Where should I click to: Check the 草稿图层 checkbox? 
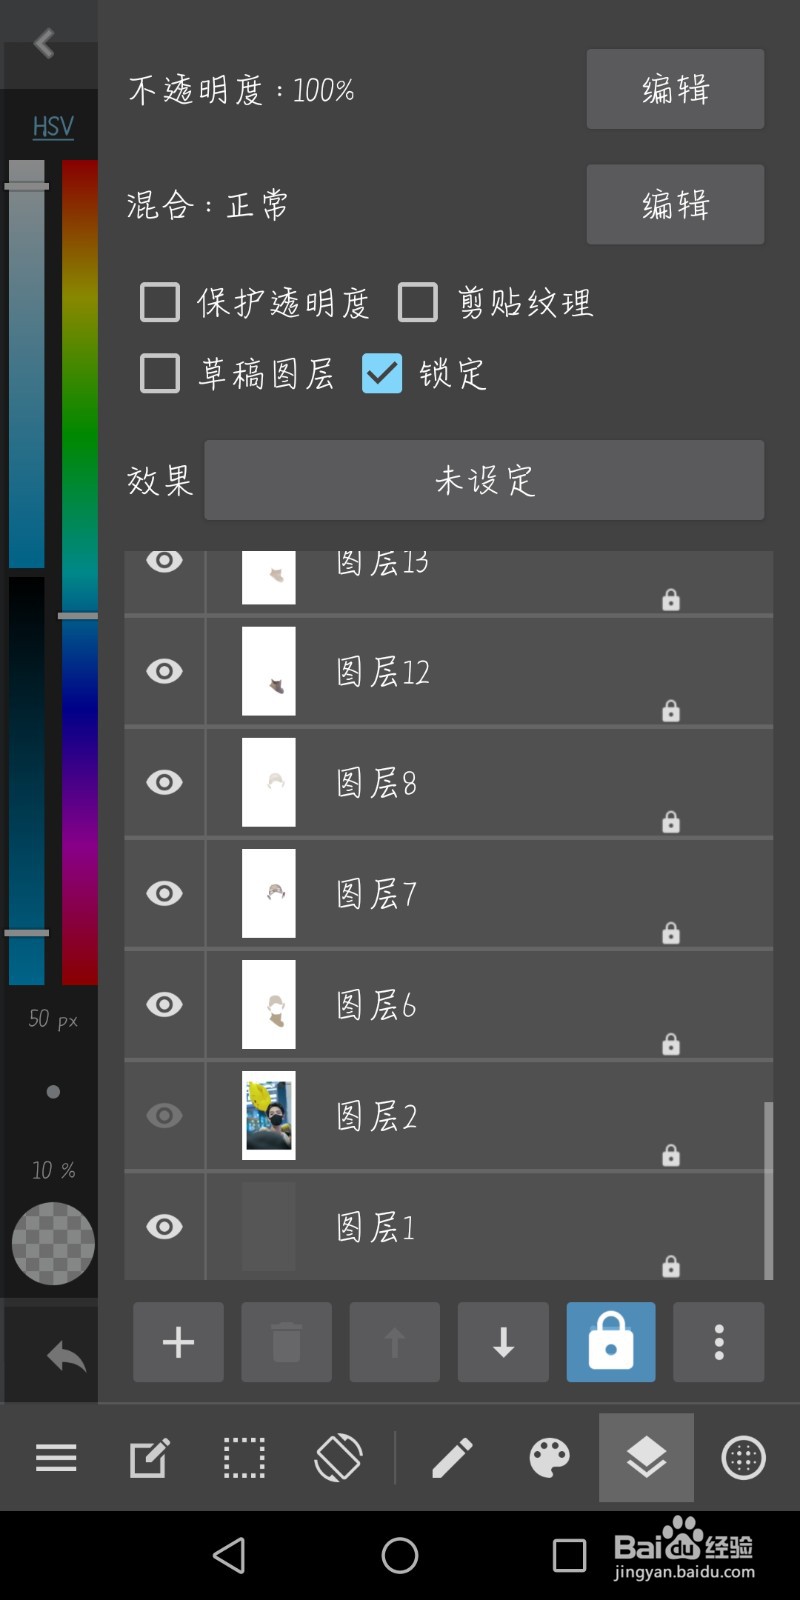point(159,373)
